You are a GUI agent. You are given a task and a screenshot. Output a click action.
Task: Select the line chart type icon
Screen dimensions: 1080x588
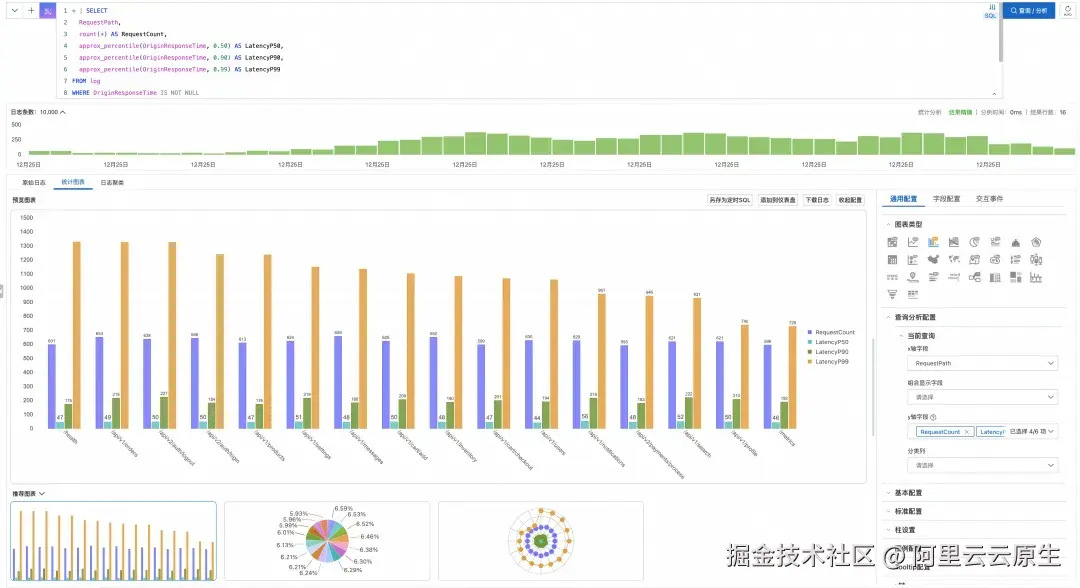click(912, 242)
